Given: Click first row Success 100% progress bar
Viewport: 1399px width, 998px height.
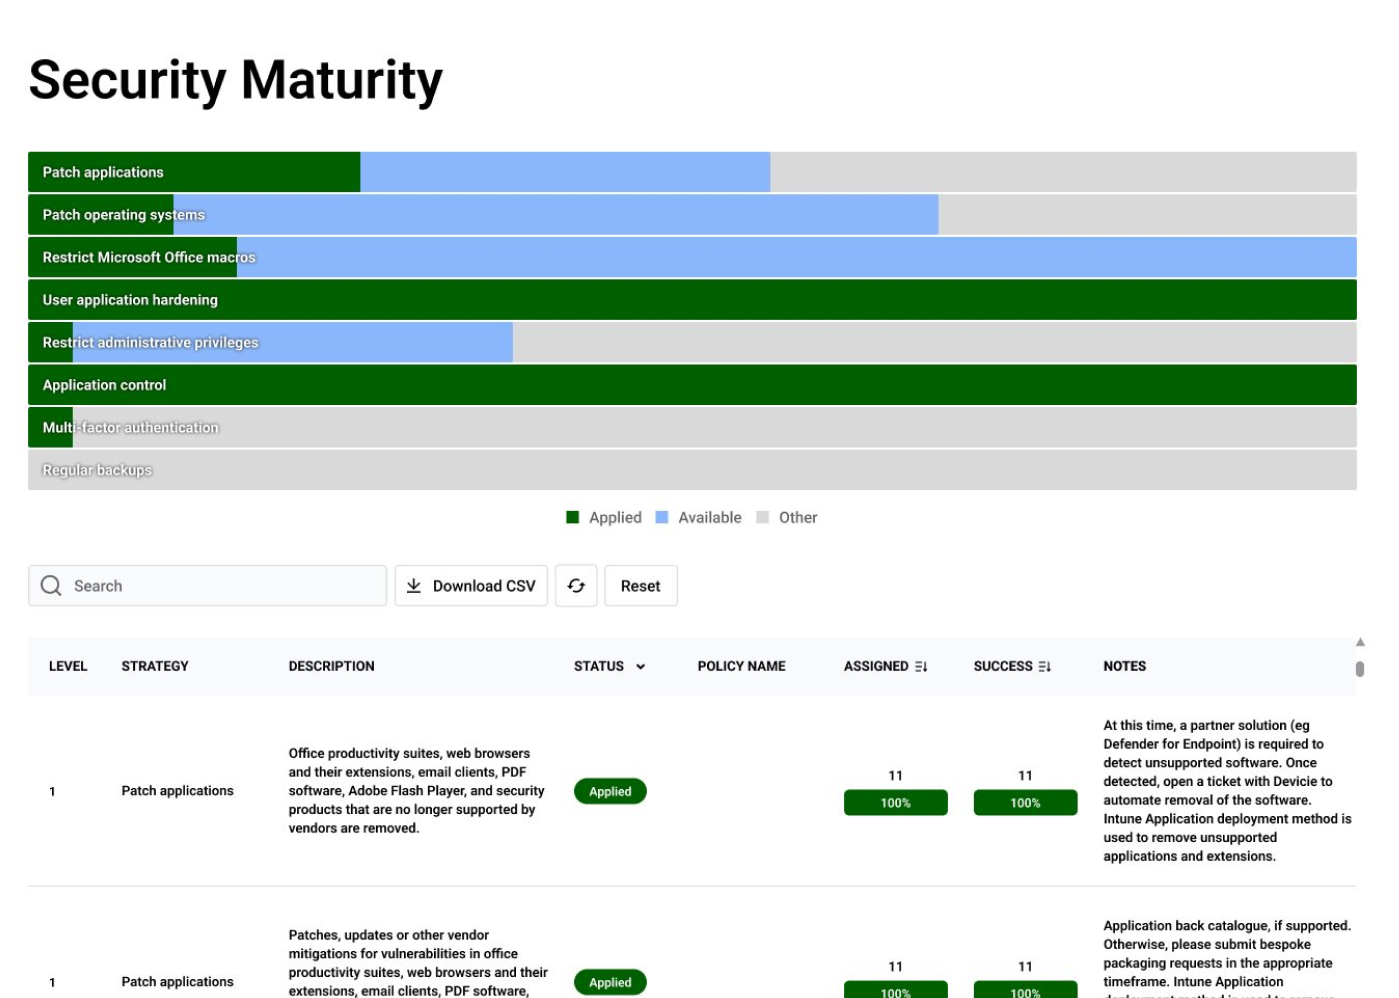Looking at the screenshot, I should point(1026,803).
